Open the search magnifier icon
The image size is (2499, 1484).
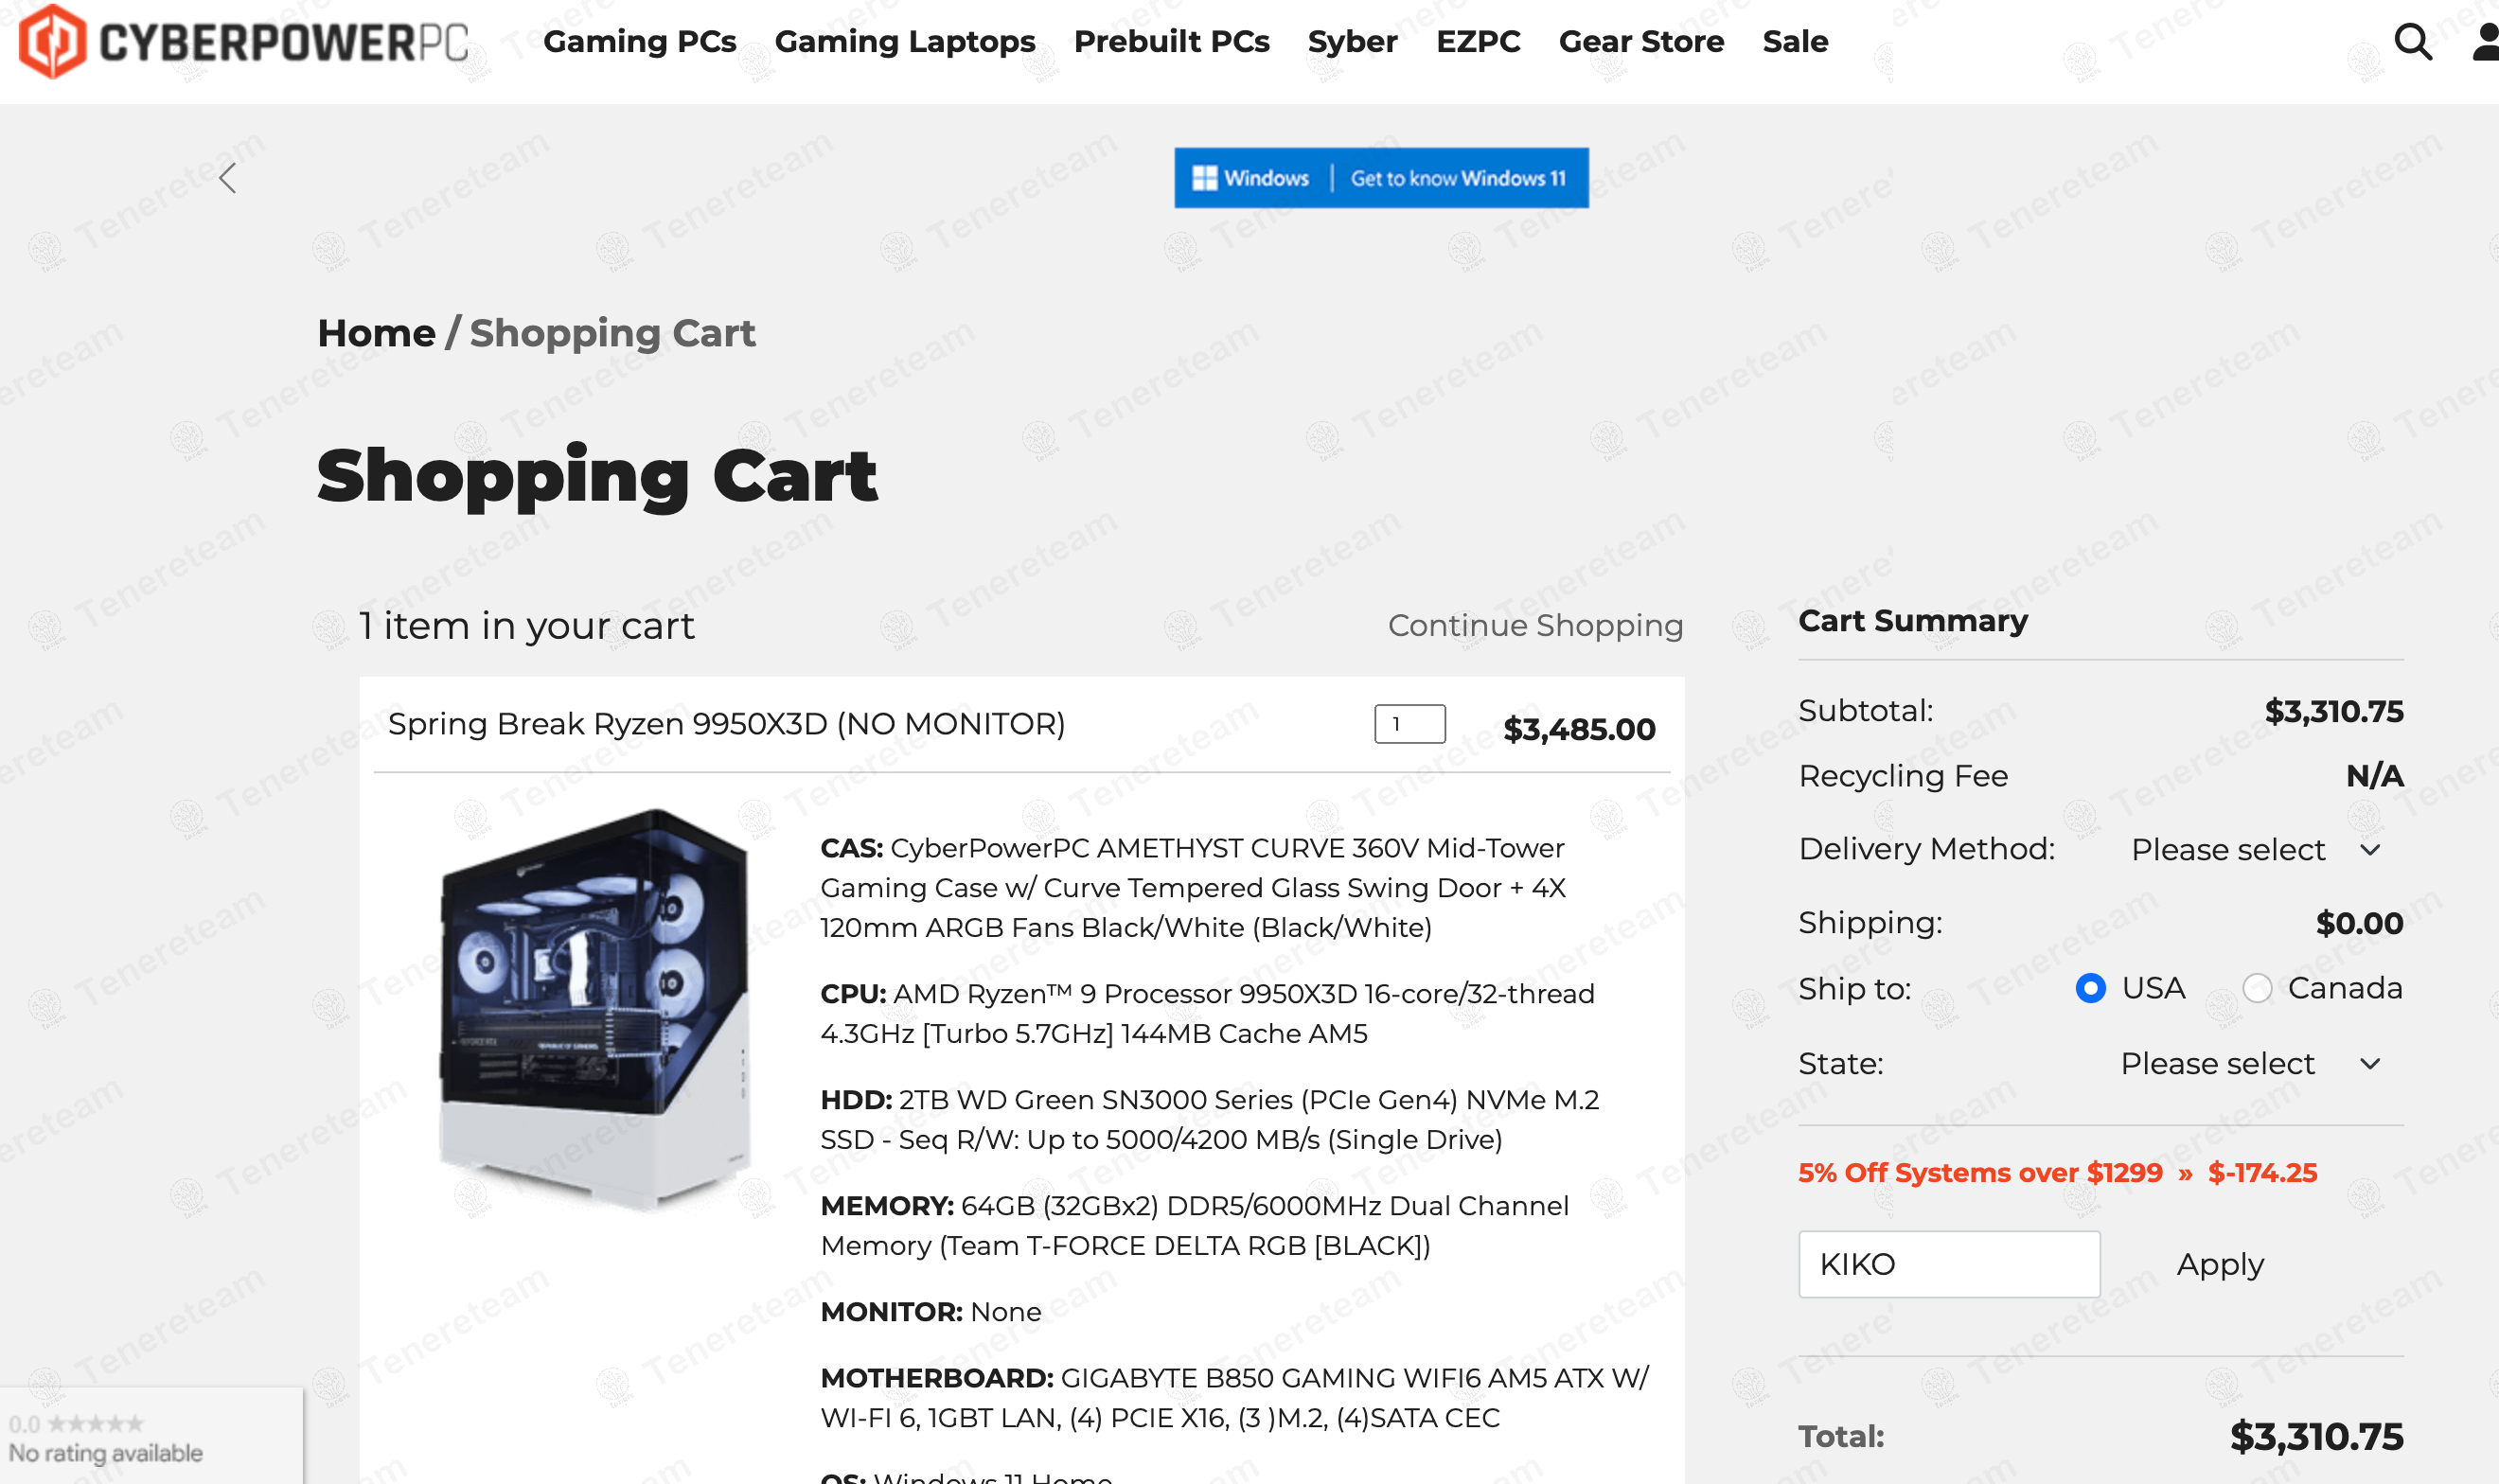pyautogui.click(x=2412, y=41)
